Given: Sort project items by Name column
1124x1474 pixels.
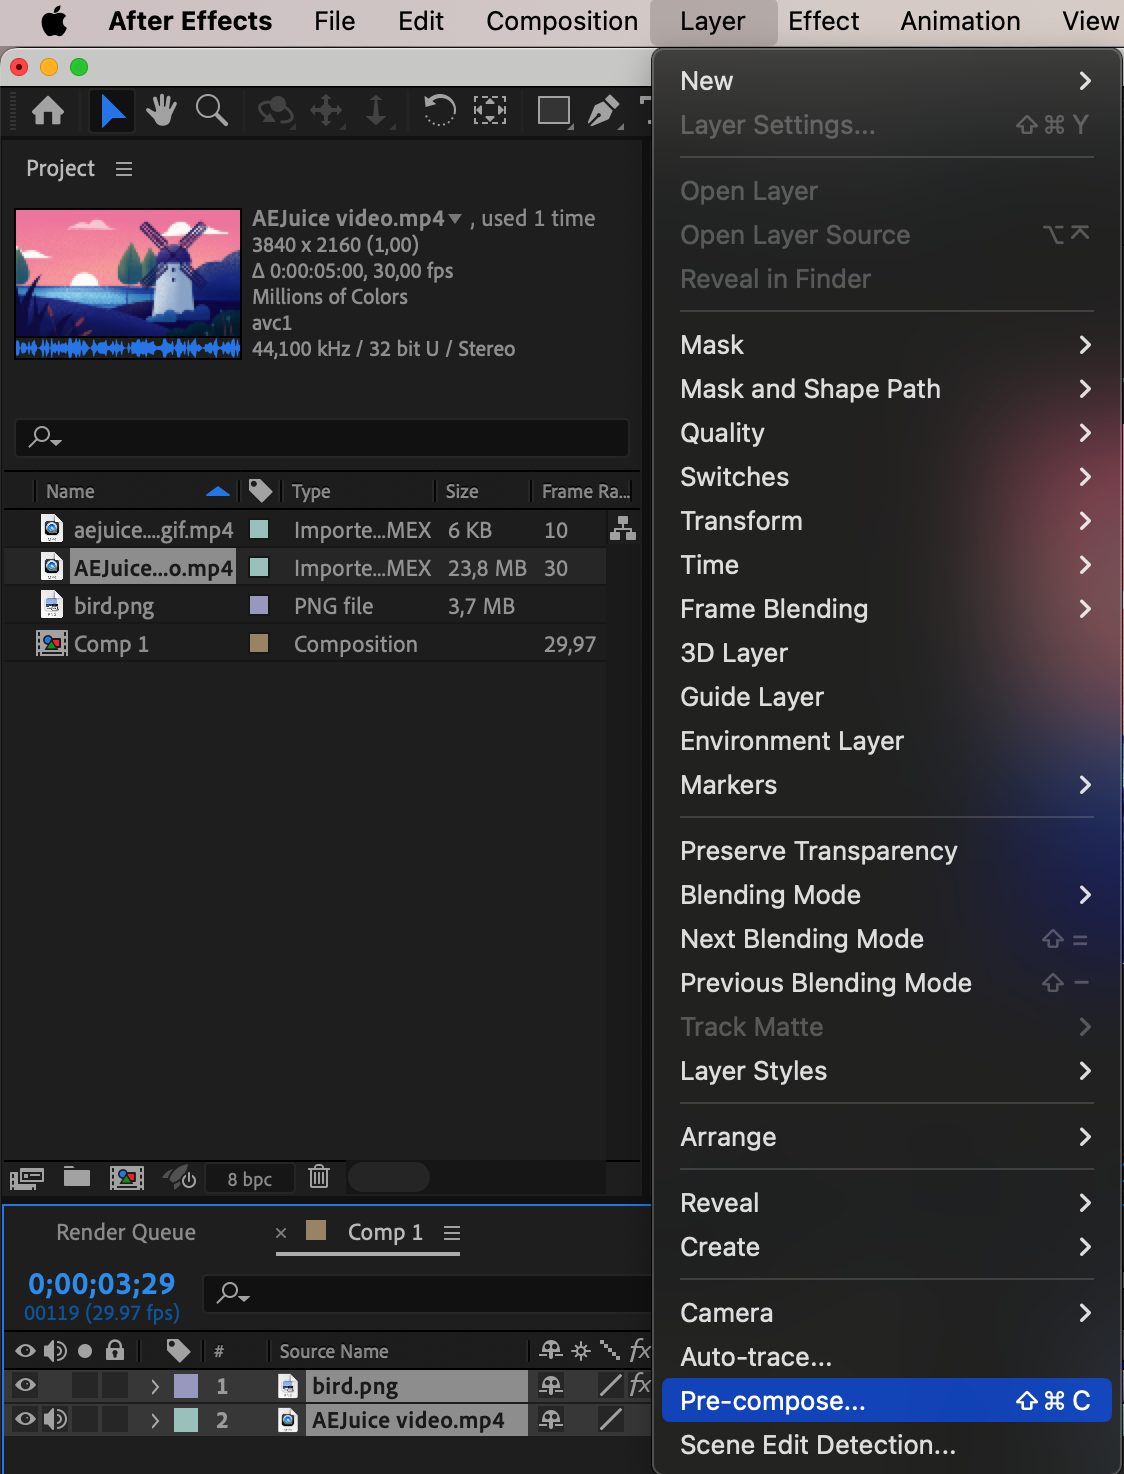Looking at the screenshot, I should pyautogui.click(x=70, y=491).
